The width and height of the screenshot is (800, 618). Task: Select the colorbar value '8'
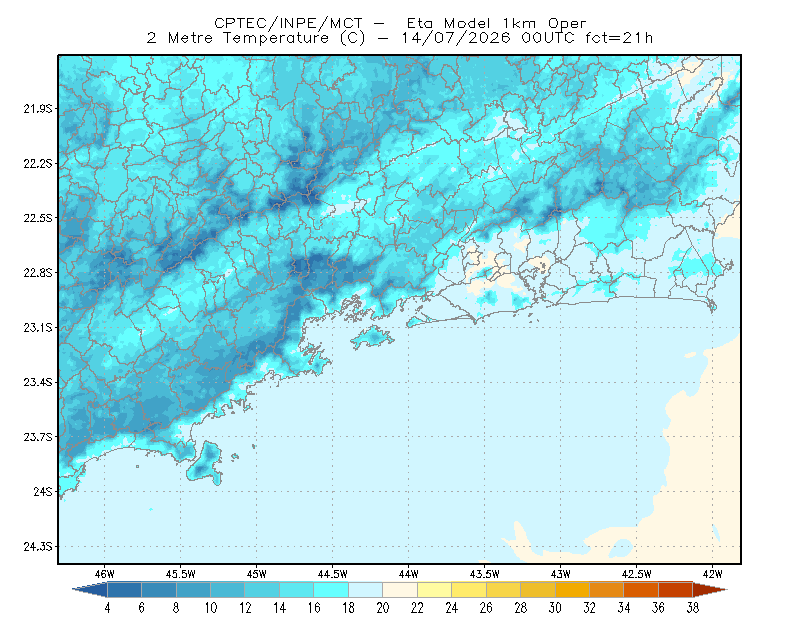pyautogui.click(x=176, y=608)
